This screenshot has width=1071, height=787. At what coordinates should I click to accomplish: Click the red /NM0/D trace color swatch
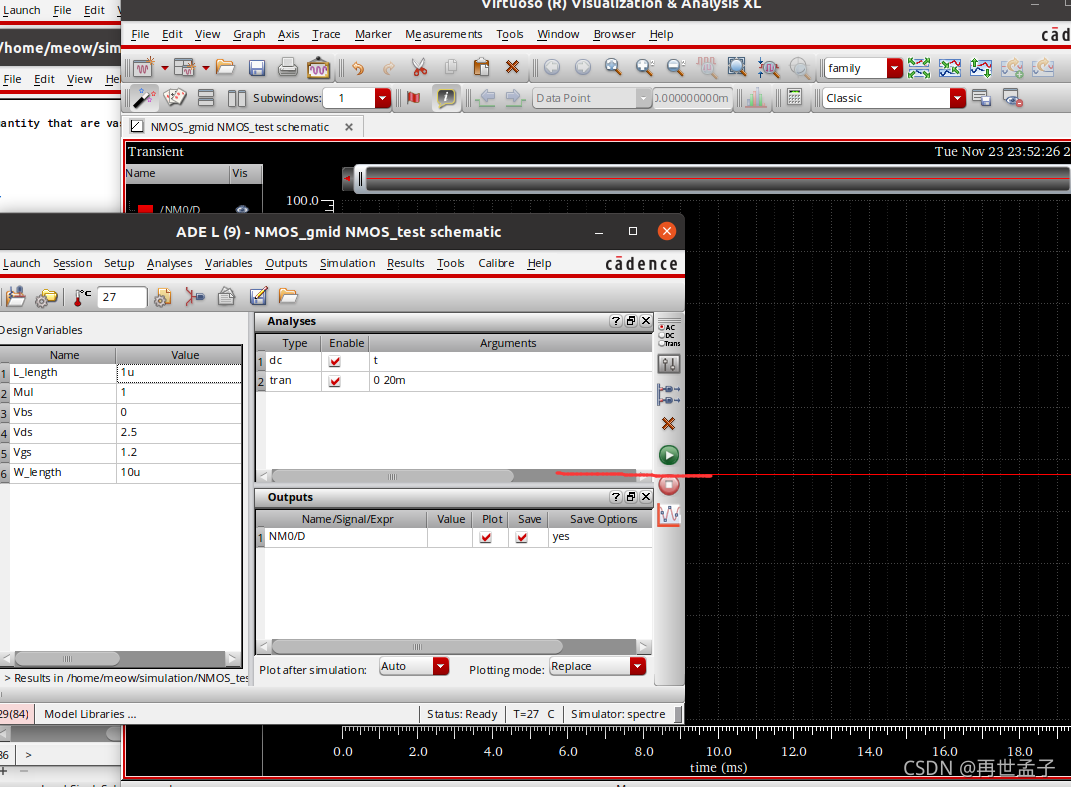click(145, 209)
